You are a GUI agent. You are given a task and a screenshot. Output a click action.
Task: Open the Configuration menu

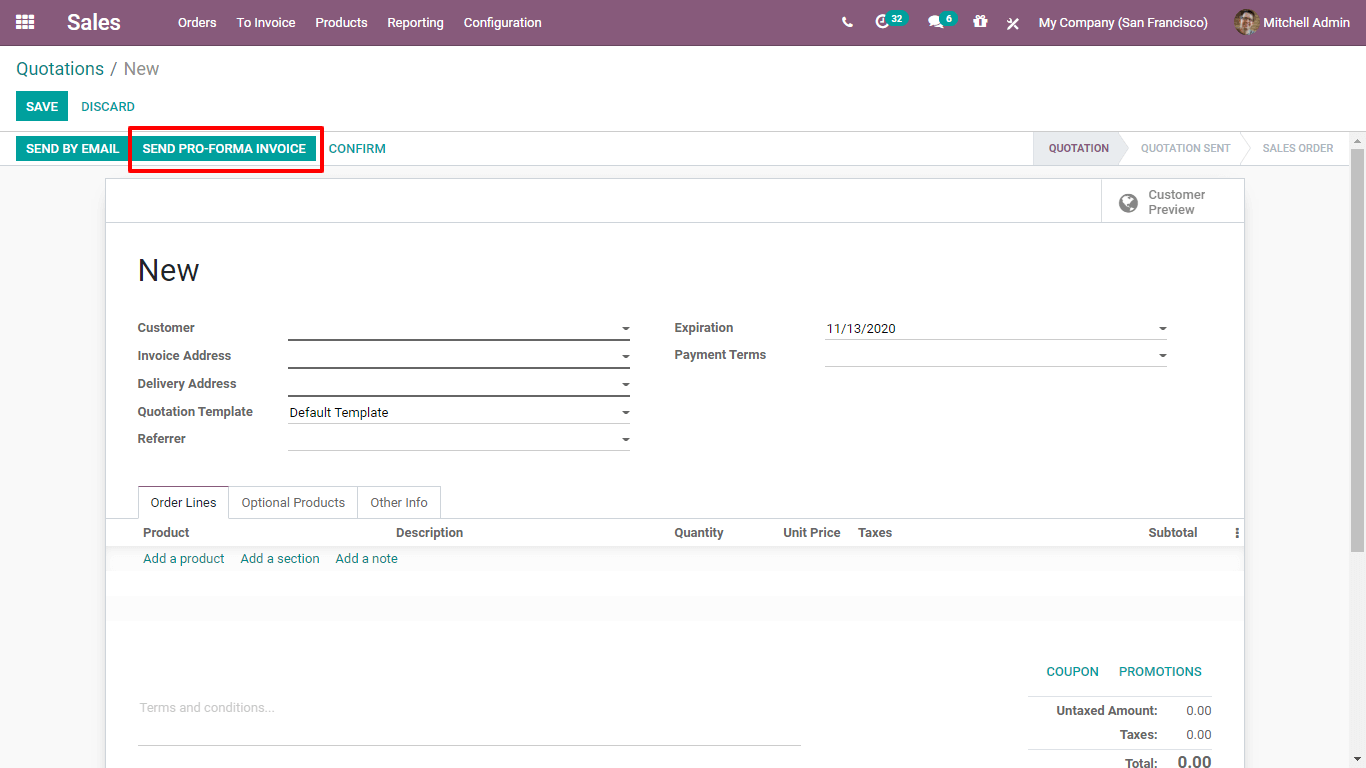coord(503,22)
